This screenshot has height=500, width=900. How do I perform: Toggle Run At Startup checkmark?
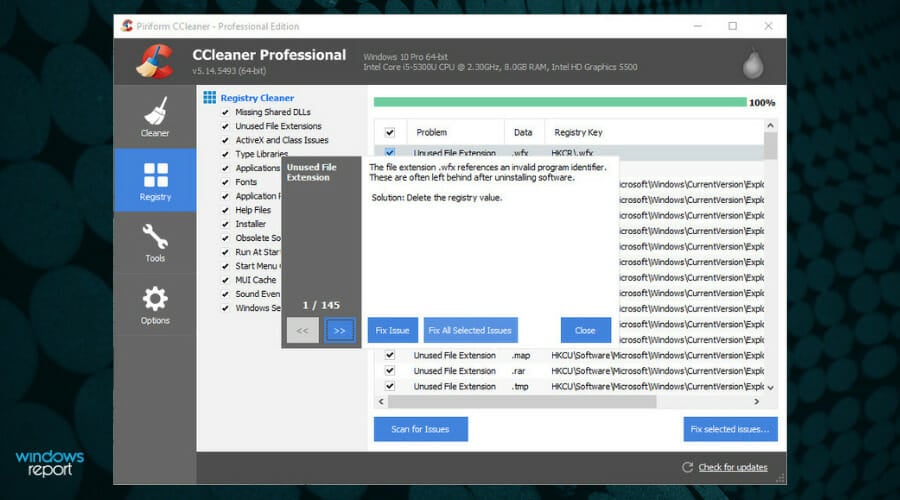click(225, 252)
